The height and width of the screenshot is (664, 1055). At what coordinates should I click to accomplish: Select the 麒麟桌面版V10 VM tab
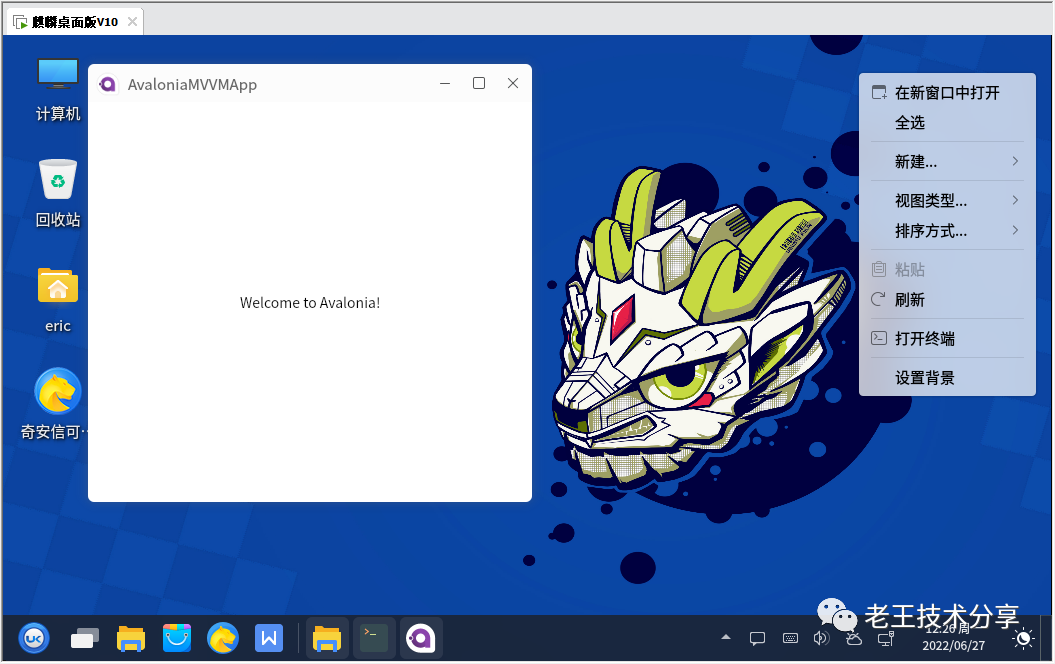pos(75,22)
